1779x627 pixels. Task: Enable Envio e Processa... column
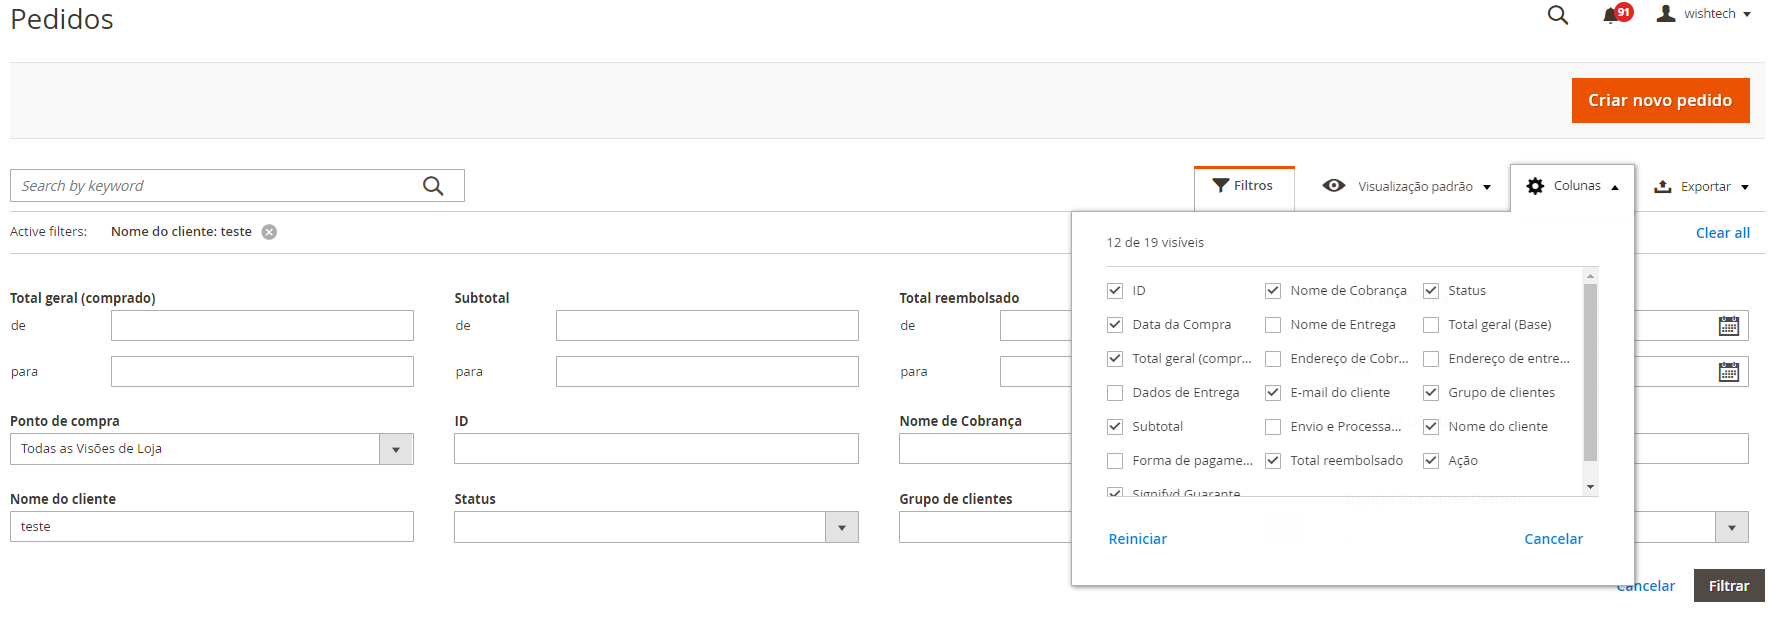point(1273,427)
